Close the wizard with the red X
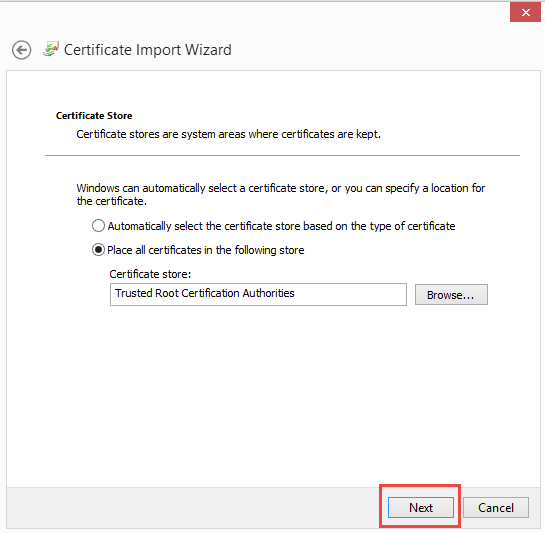The height and width of the screenshot is (533, 545). (x=525, y=13)
